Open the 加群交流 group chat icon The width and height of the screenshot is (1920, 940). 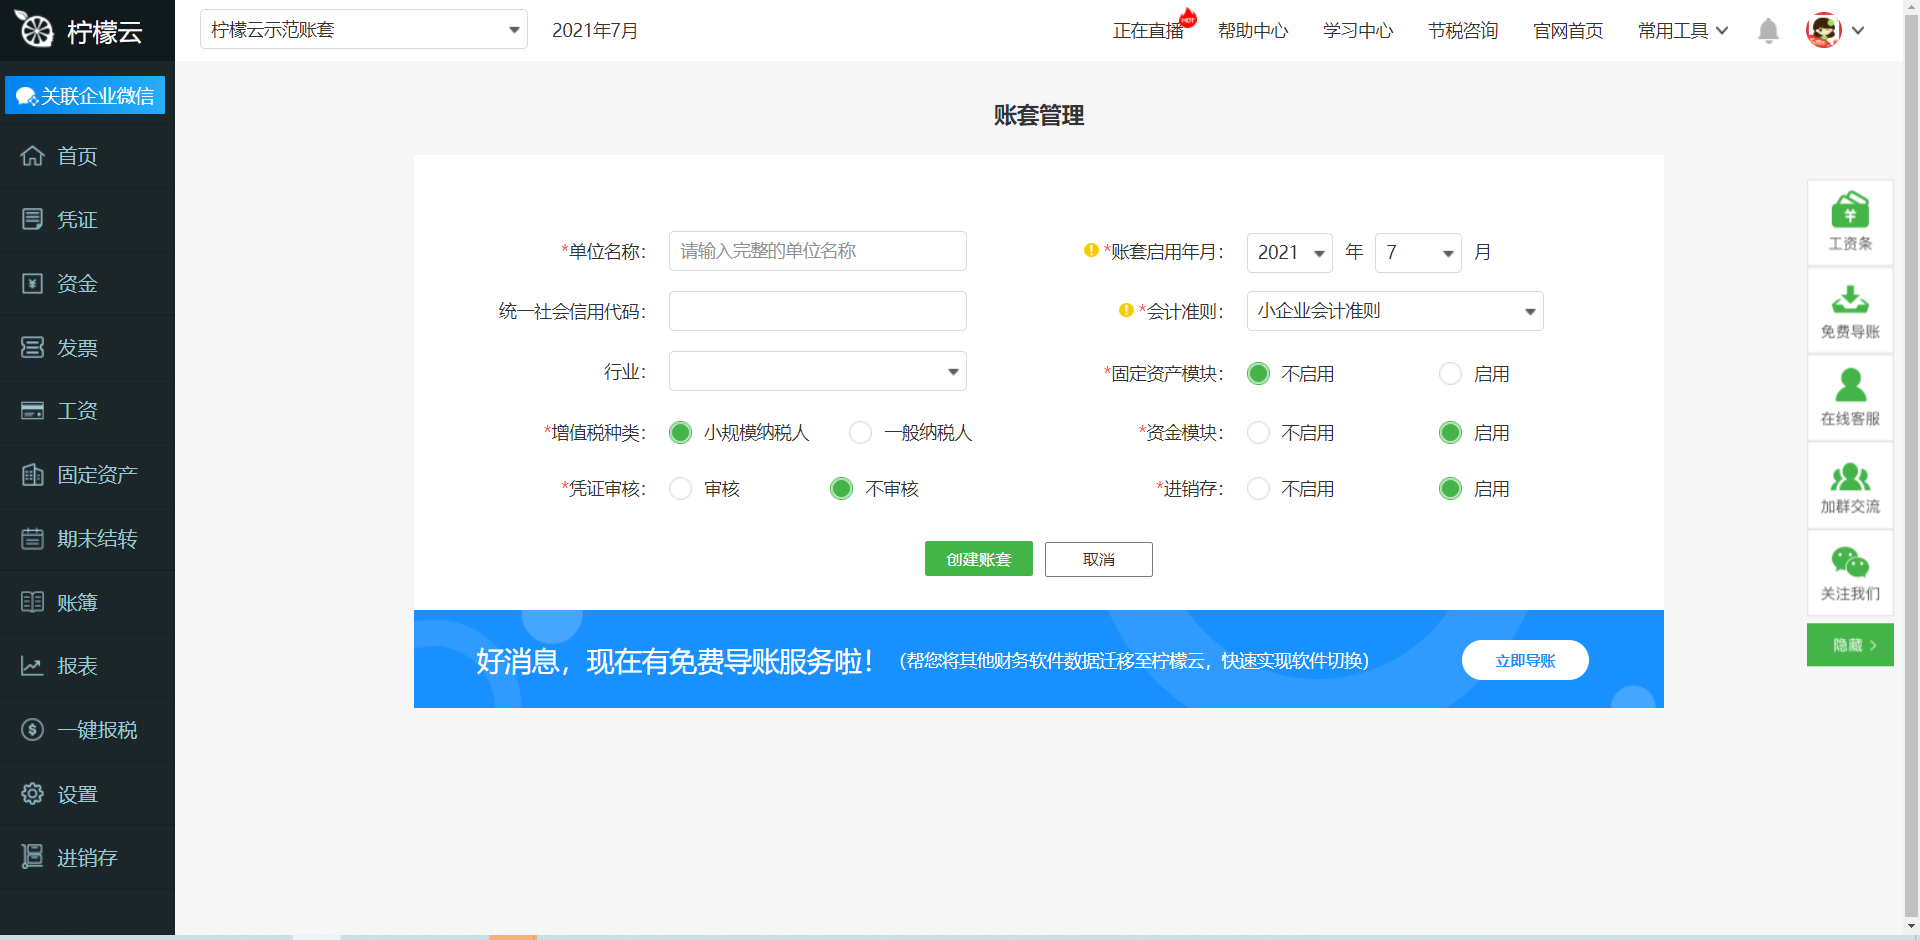(x=1850, y=476)
